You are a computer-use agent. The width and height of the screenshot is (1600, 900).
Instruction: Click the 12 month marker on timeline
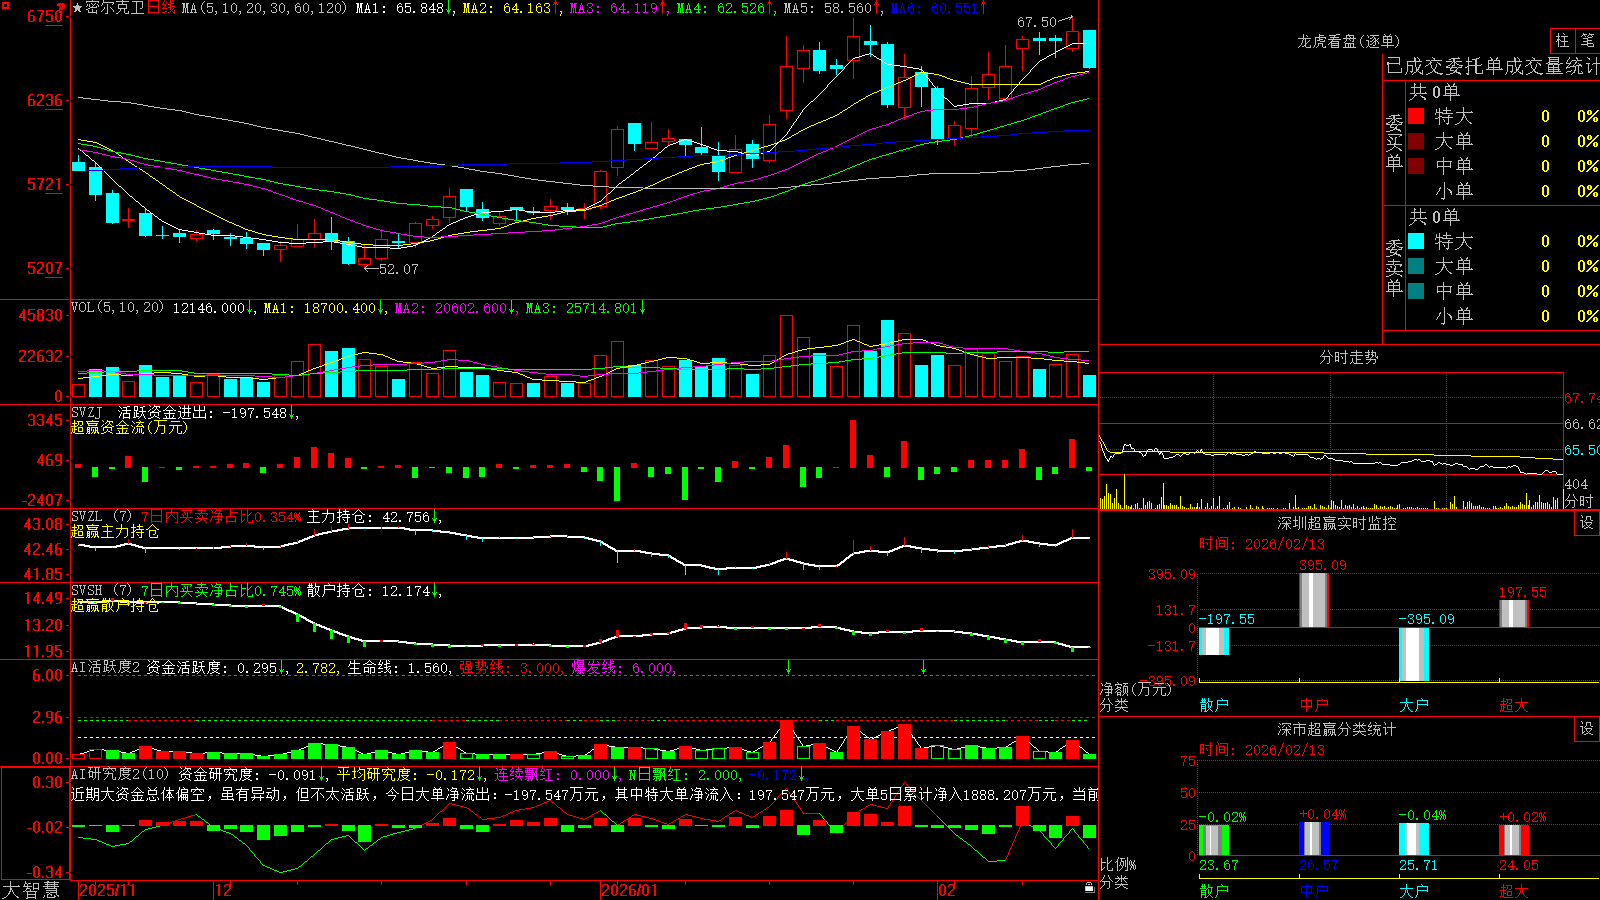click(224, 890)
